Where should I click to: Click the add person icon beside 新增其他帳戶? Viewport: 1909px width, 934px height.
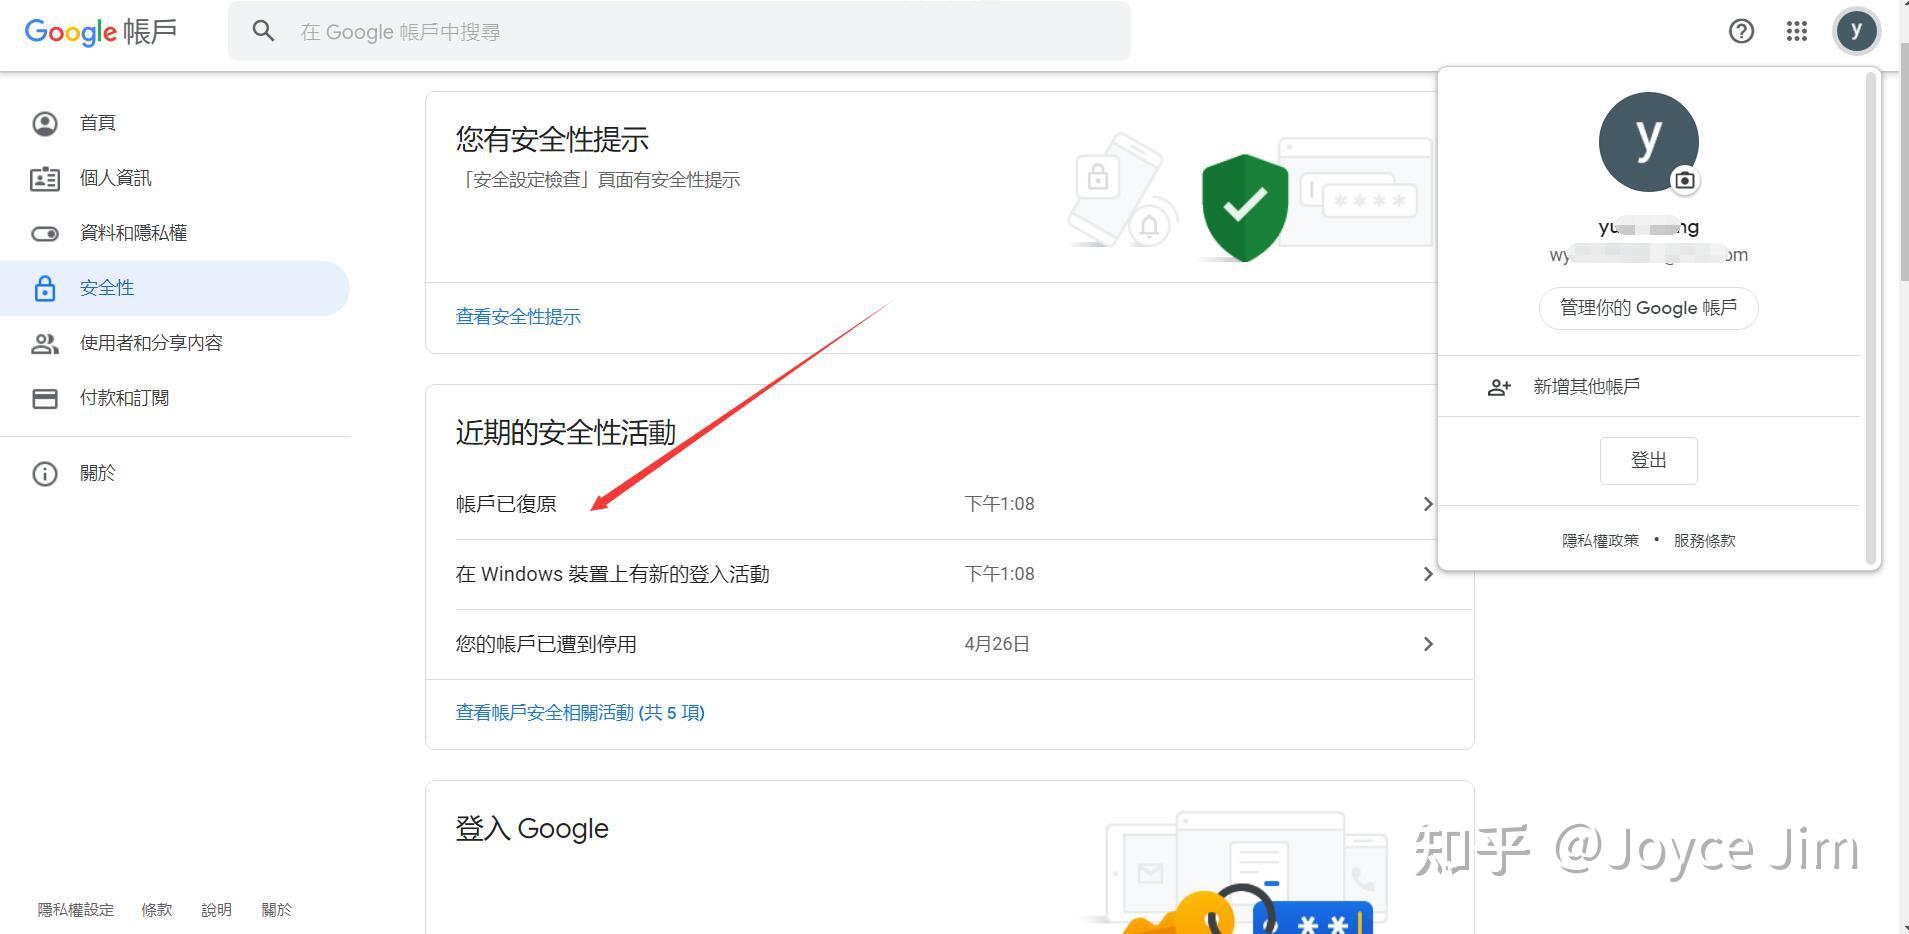1499,387
